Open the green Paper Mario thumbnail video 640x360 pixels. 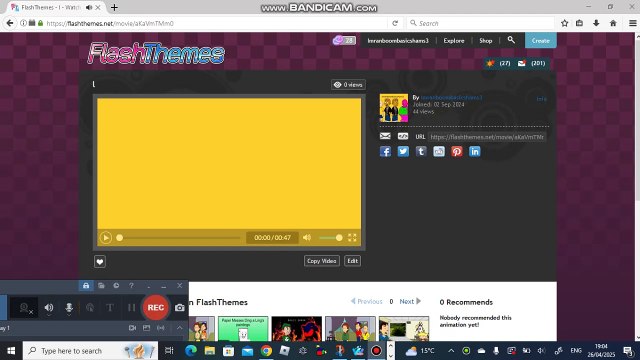point(243,329)
